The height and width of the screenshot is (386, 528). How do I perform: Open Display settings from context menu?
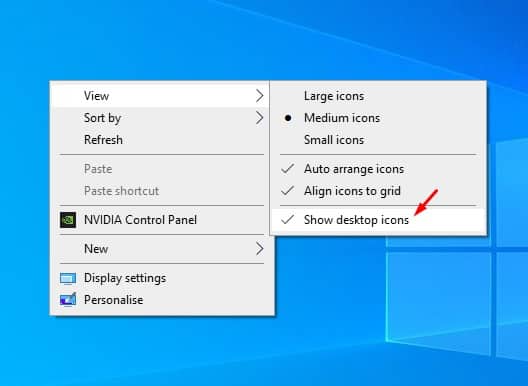[161, 278]
